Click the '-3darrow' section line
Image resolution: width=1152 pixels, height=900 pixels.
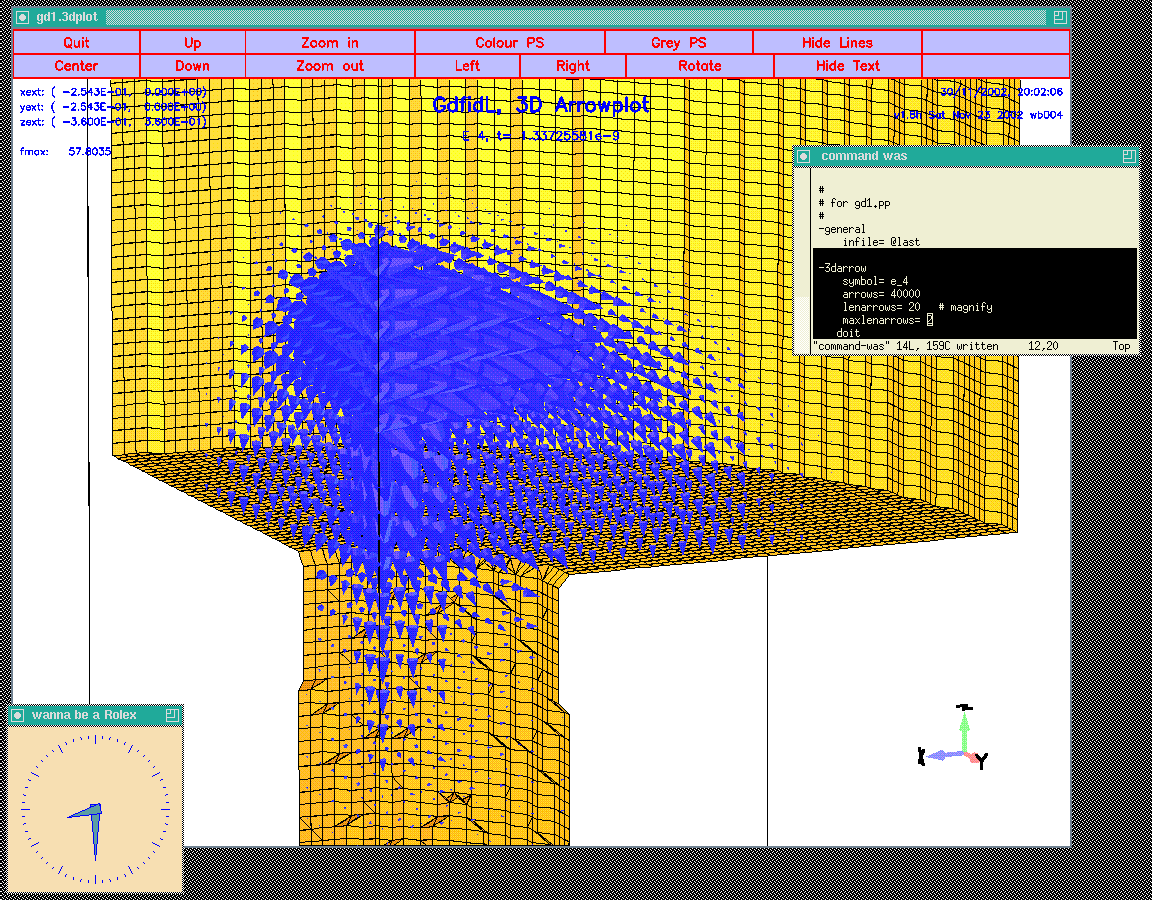click(842, 268)
